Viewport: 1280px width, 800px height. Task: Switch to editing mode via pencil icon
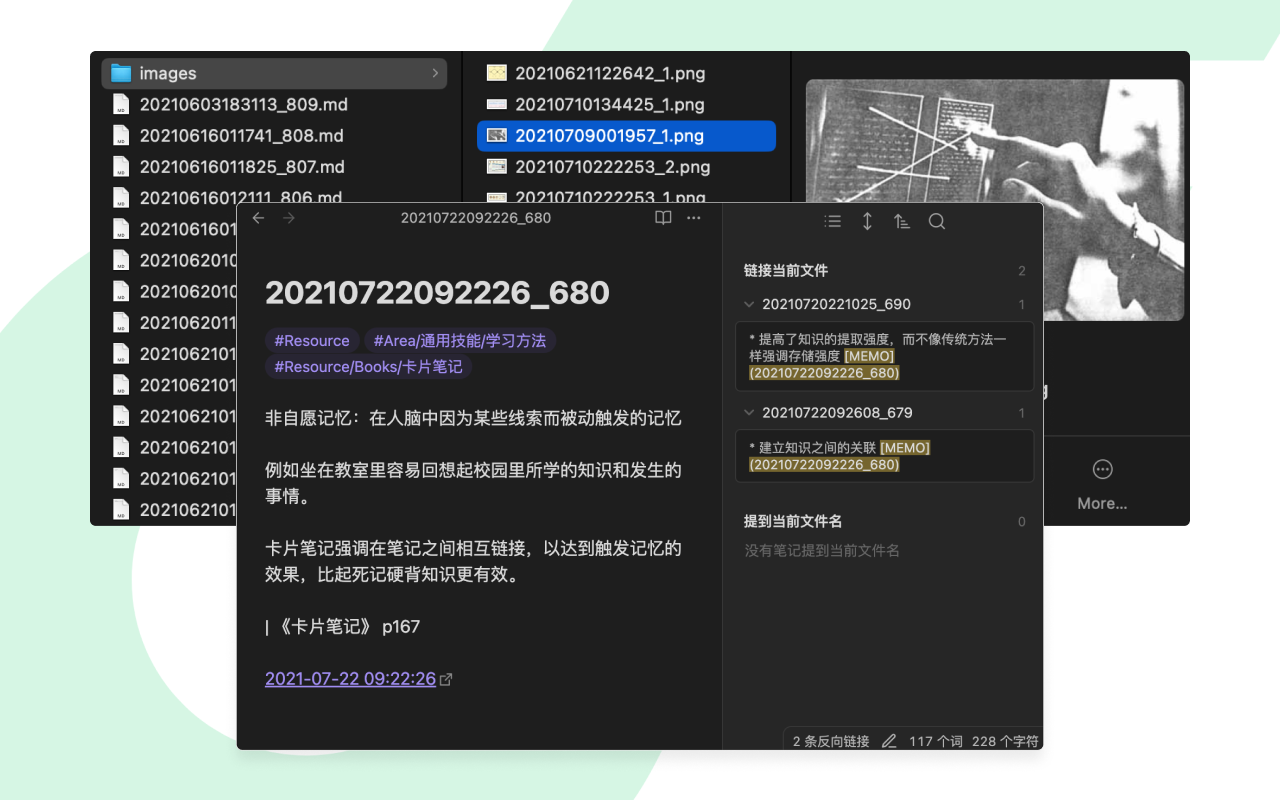coord(888,740)
